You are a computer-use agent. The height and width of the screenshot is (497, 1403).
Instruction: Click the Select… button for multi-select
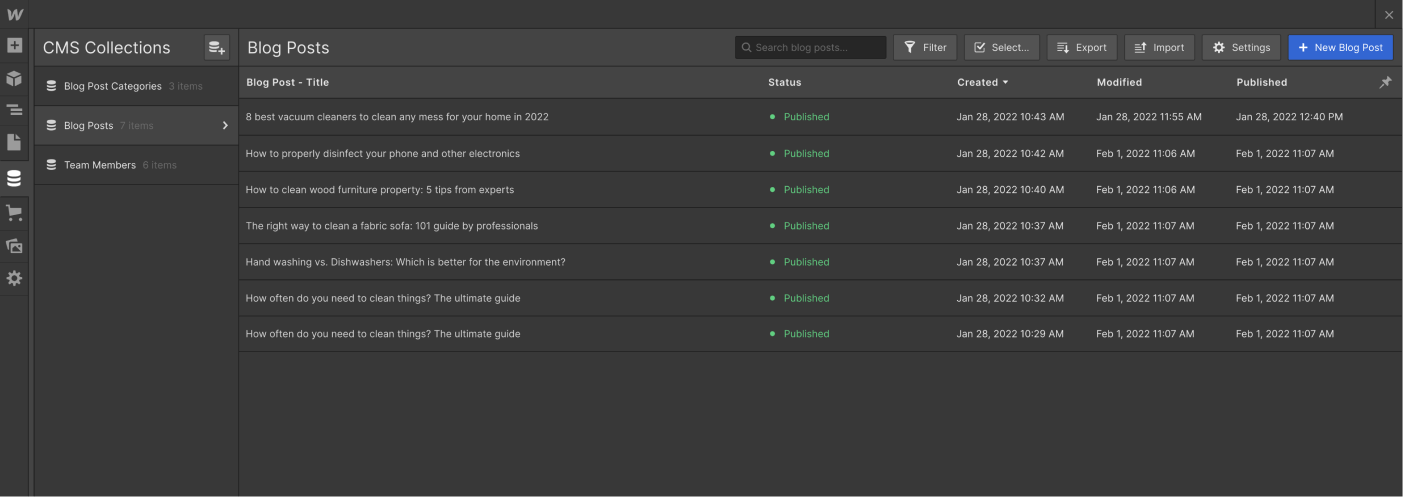coord(1001,47)
